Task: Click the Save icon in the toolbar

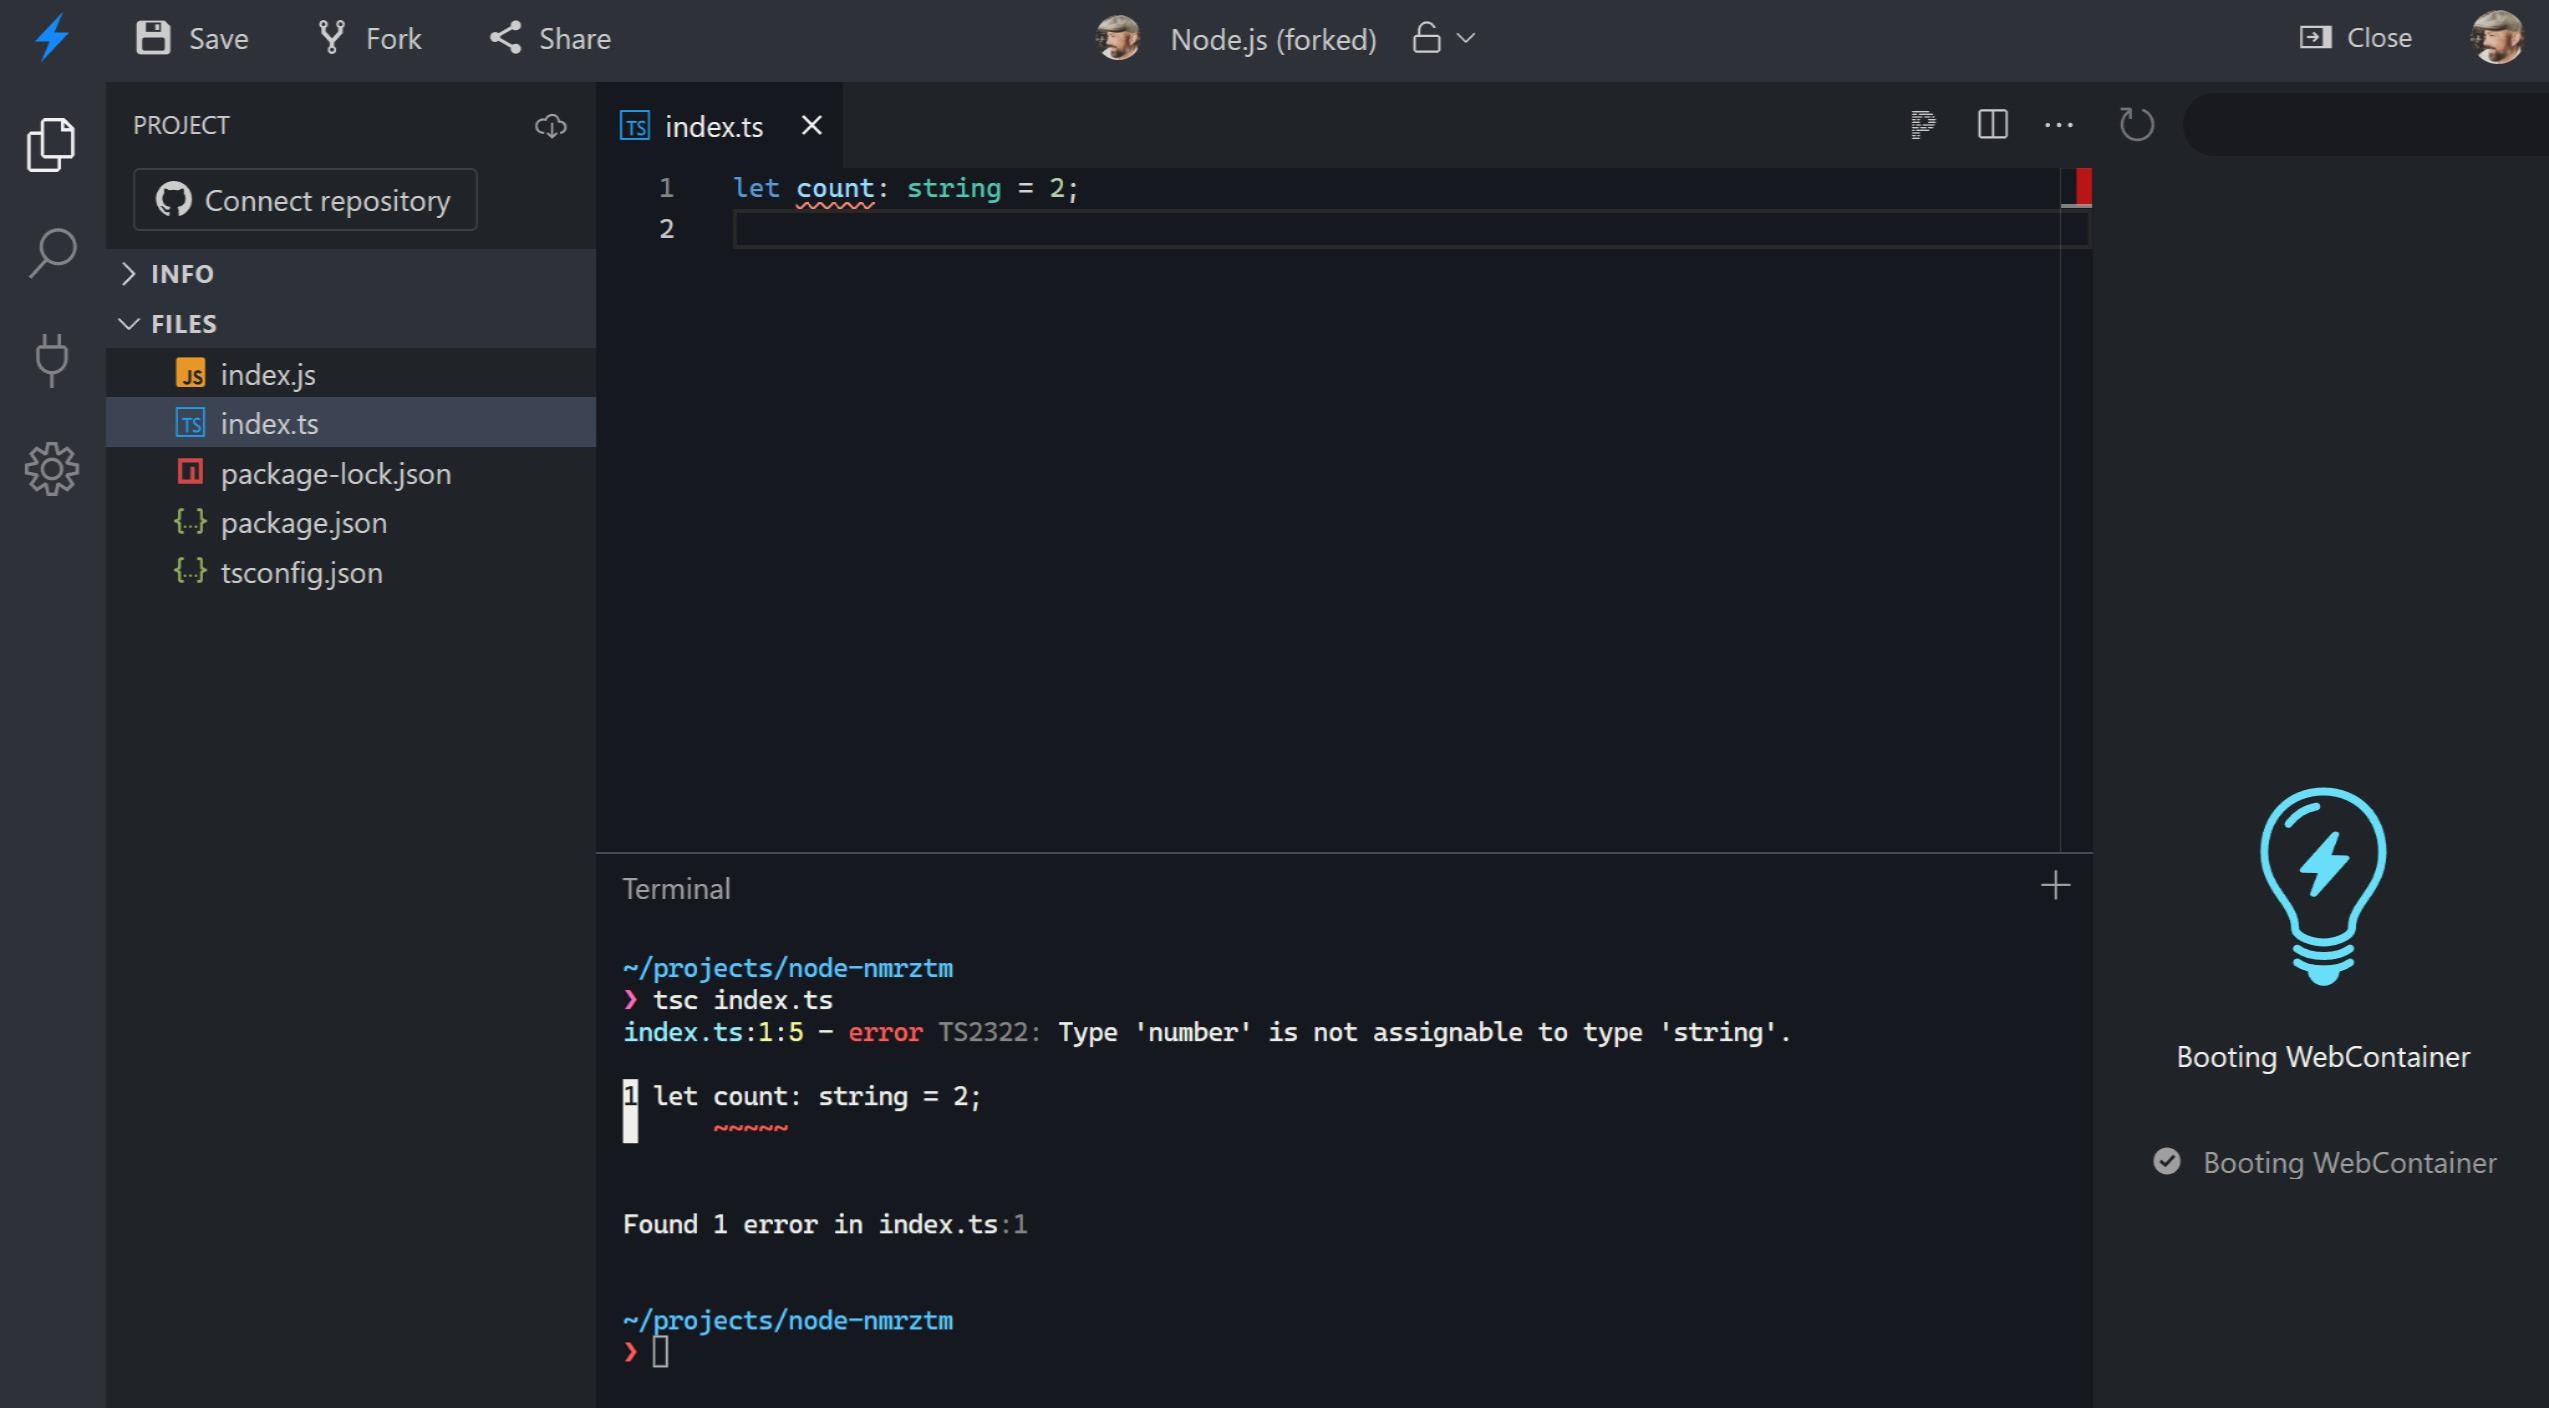Action: coord(154,35)
